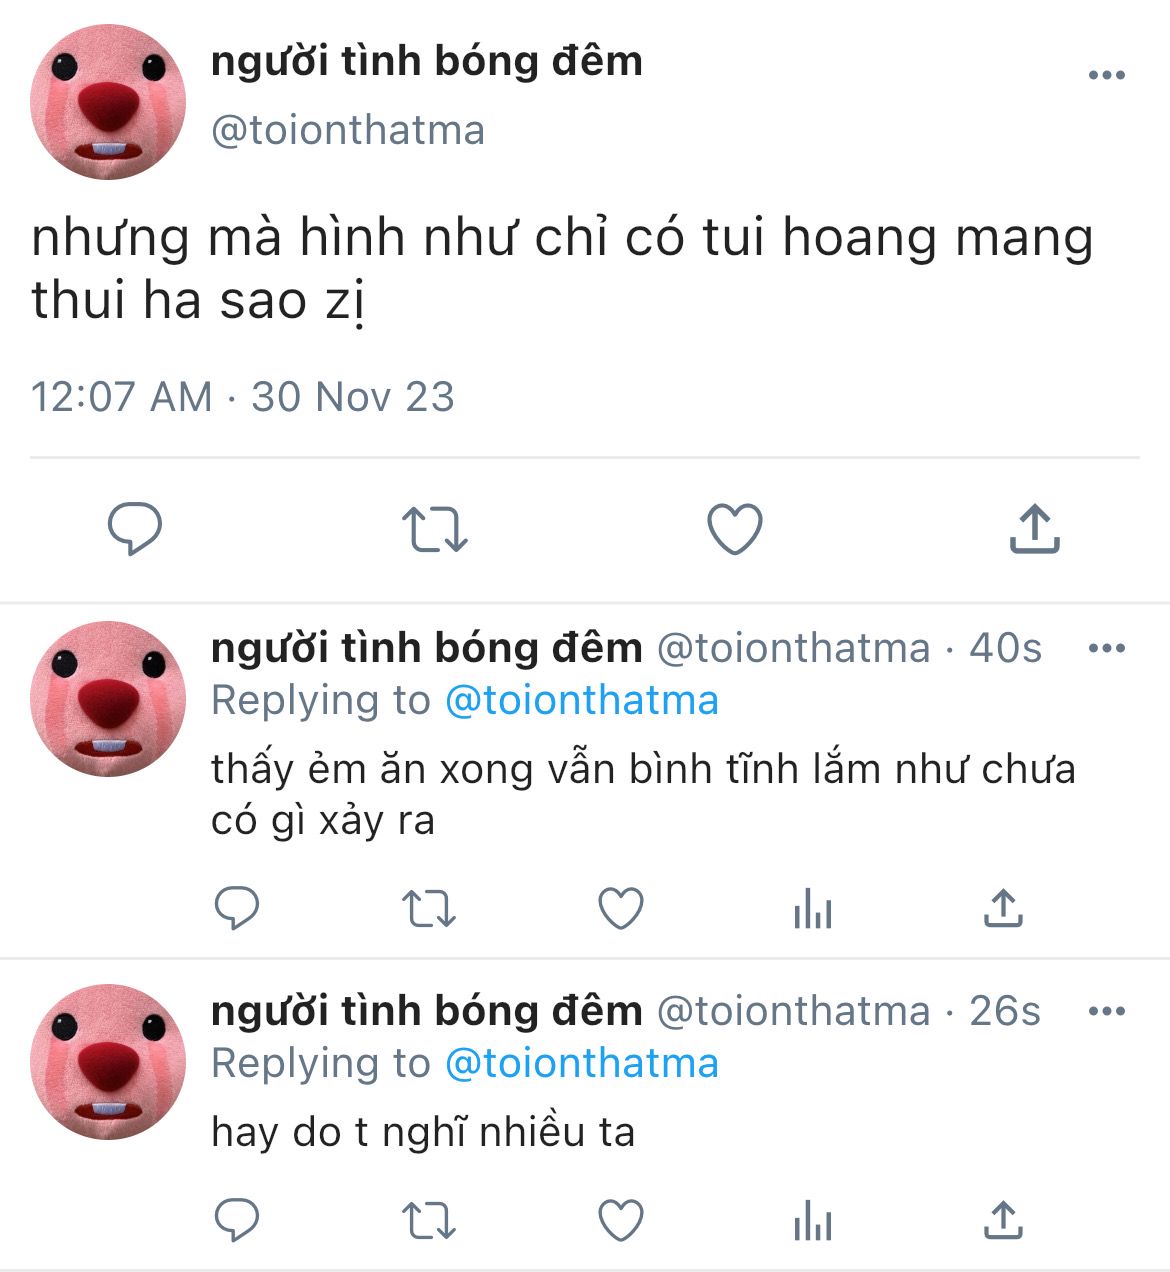This screenshot has height=1272, width=1170.
Task: Open more options on the 26s reply
Action: 1106,1011
